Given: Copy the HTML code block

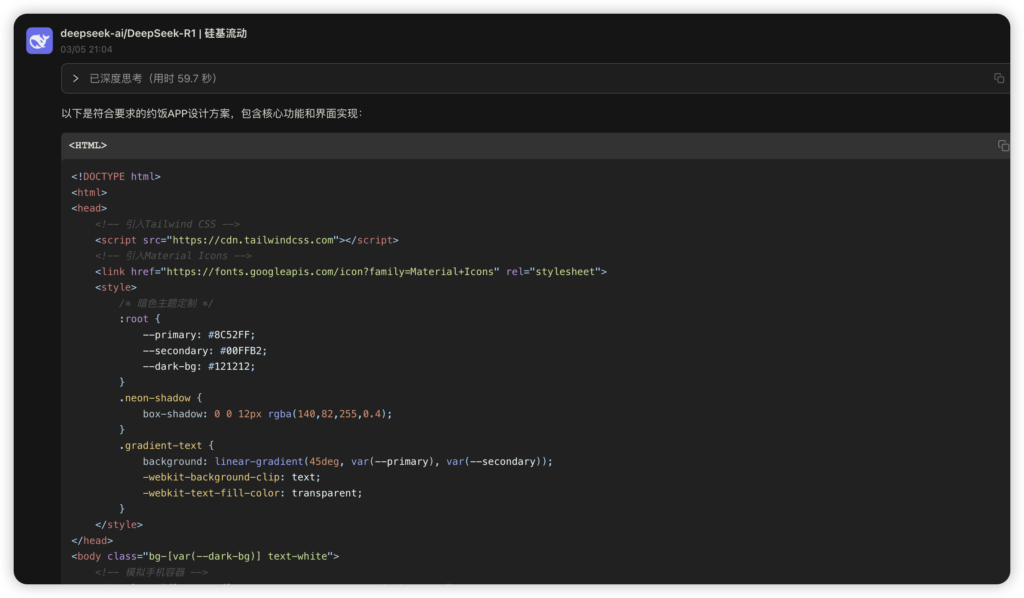Looking at the screenshot, I should pos(1002,146).
